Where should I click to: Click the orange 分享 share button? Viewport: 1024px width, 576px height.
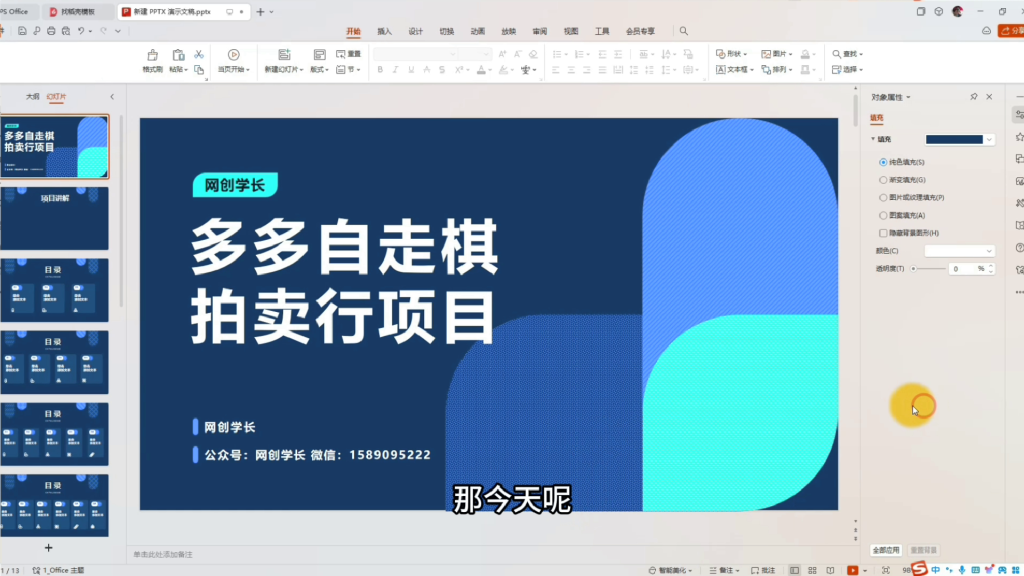[1009, 31]
